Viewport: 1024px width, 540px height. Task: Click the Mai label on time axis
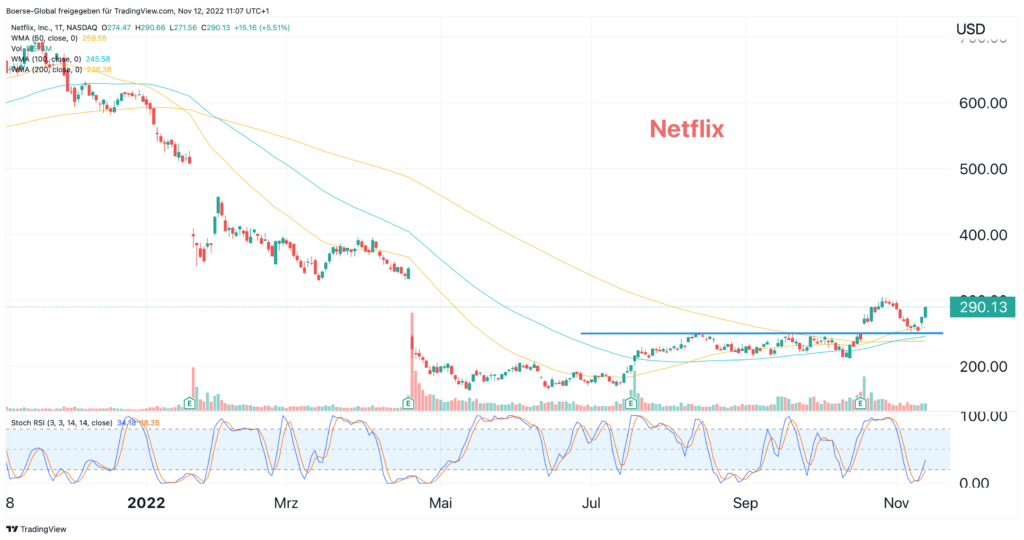[x=440, y=503]
